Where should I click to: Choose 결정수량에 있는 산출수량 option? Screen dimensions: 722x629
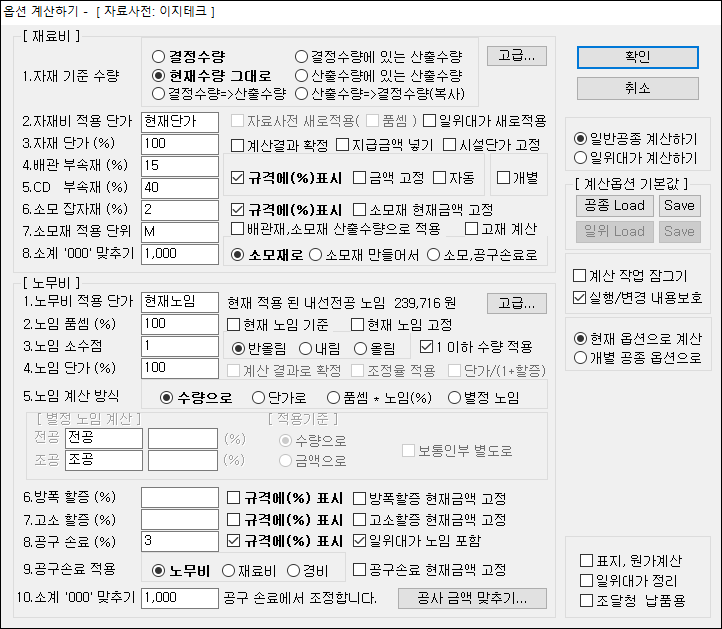coord(378,57)
